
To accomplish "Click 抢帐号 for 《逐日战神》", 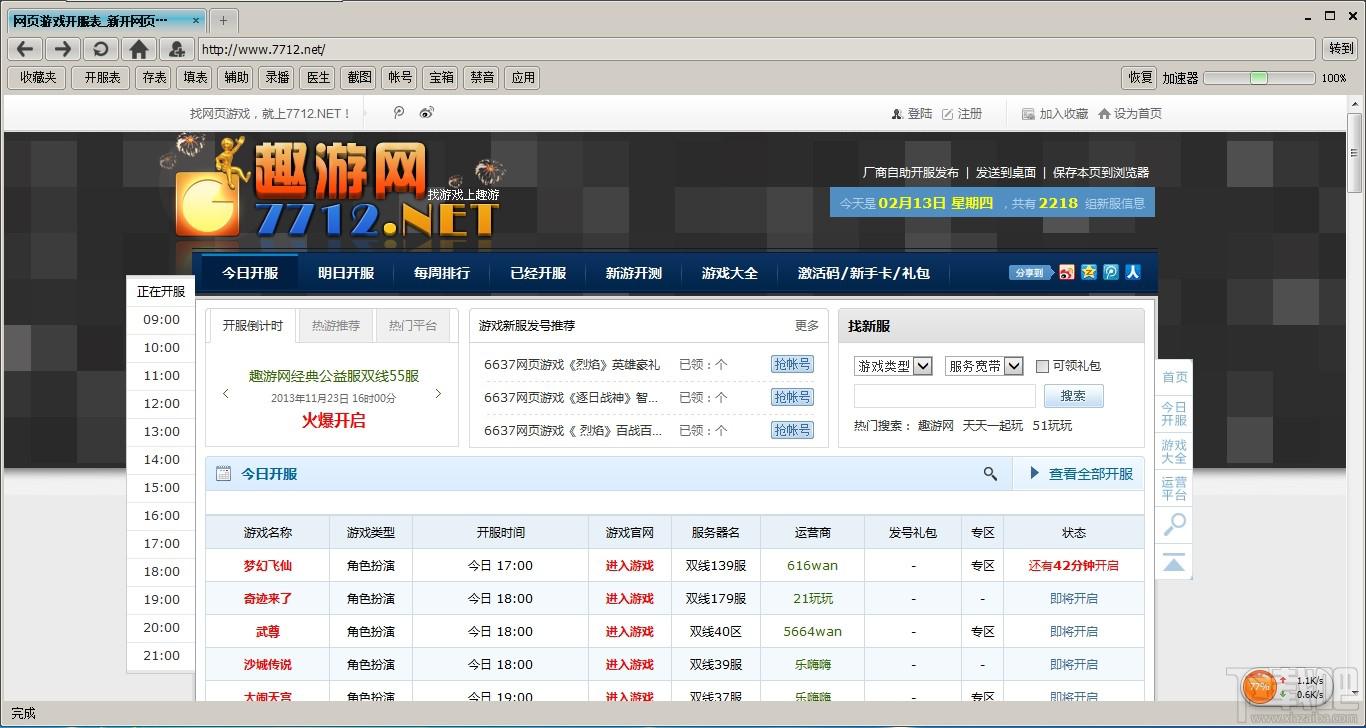I will coord(792,397).
